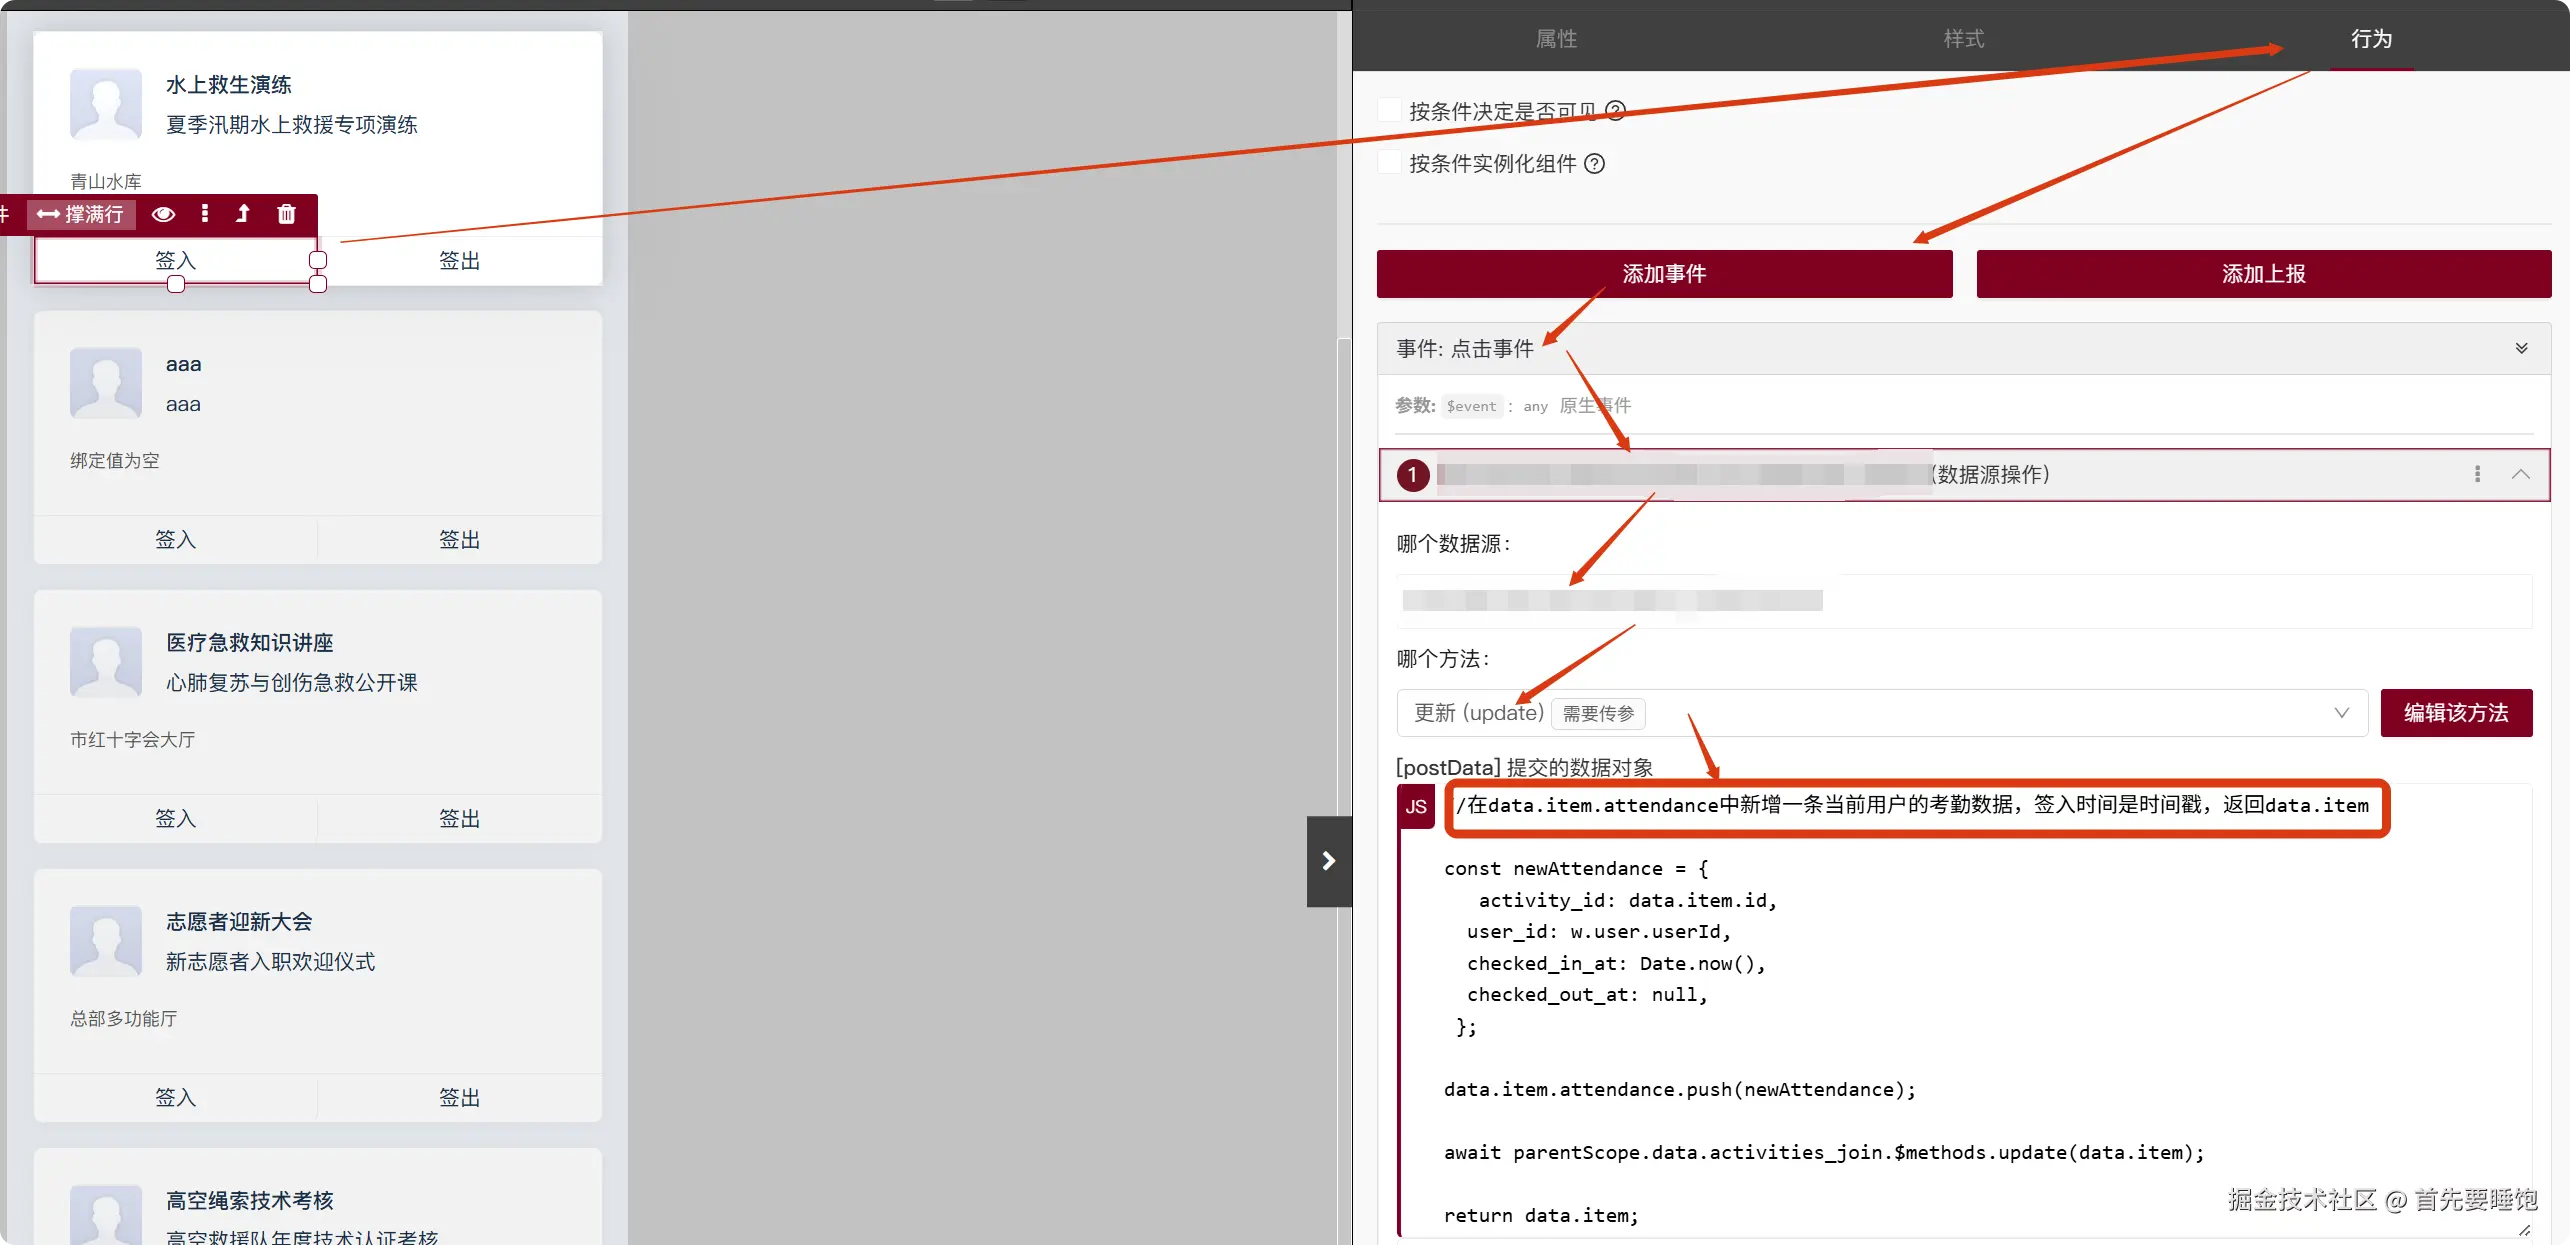Collapse action step 1 with chevron
The image size is (2570, 1245).
(2520, 474)
